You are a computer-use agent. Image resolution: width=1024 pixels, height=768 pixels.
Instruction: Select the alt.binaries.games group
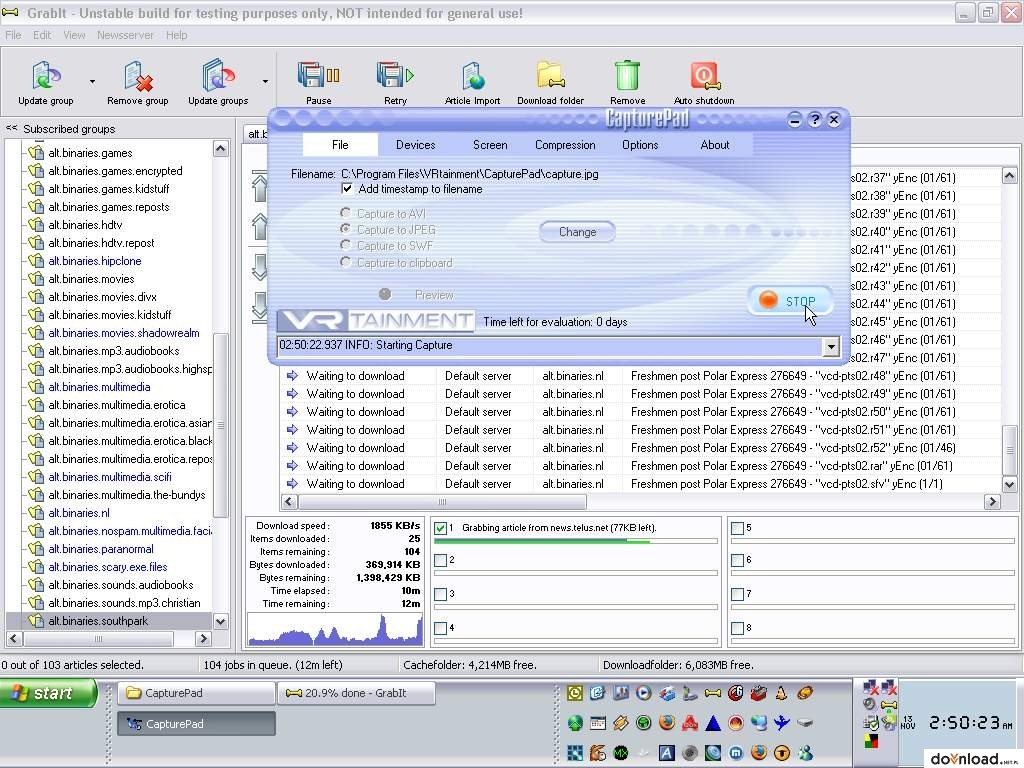click(x=90, y=153)
